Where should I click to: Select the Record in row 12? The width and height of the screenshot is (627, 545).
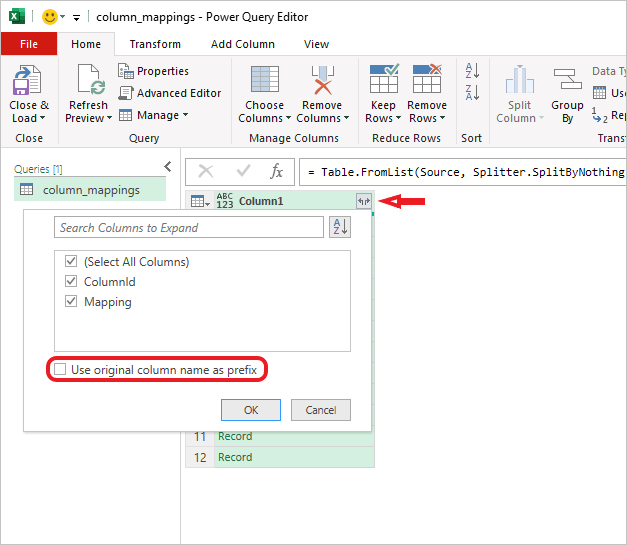coord(235,457)
